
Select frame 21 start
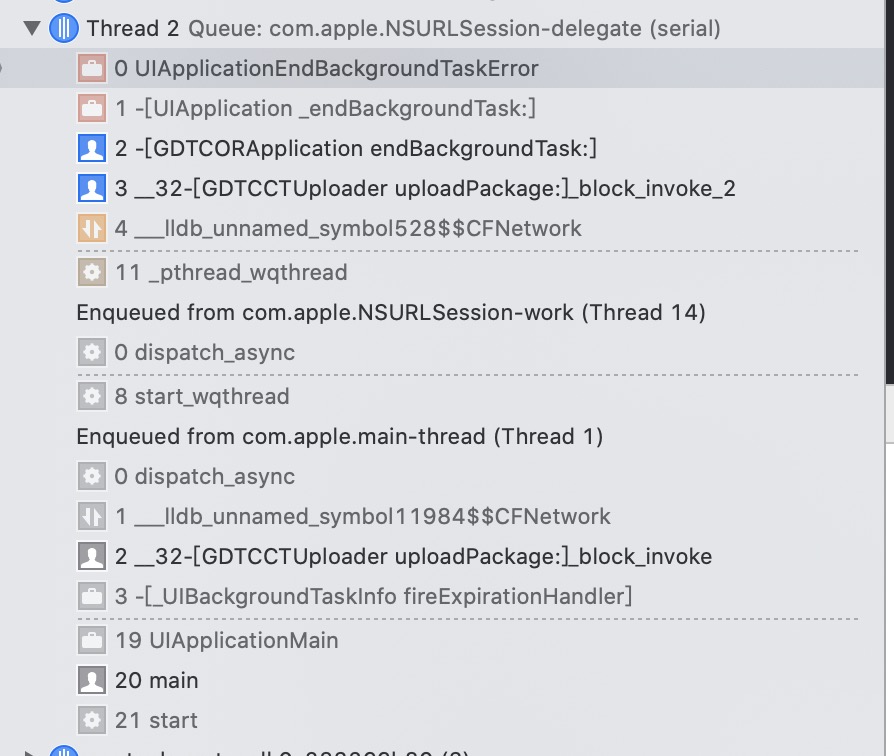pos(442,720)
